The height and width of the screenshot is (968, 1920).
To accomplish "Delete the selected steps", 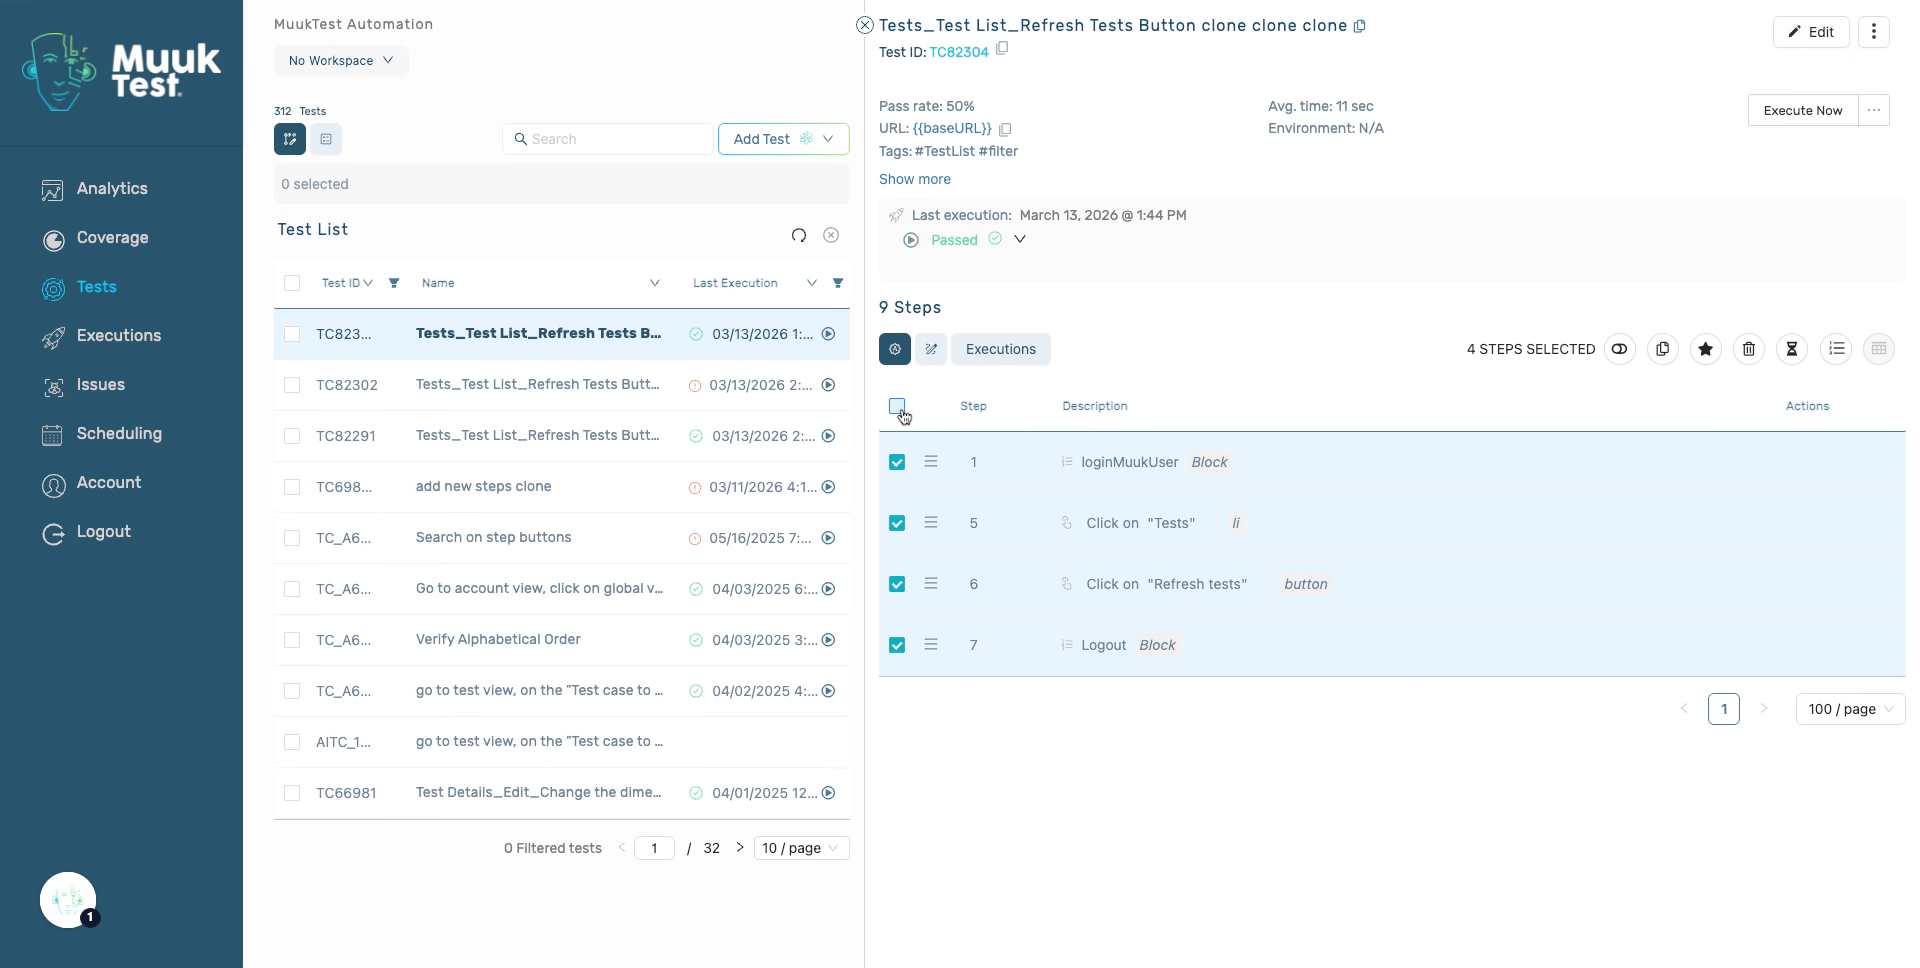I will coord(1749,349).
